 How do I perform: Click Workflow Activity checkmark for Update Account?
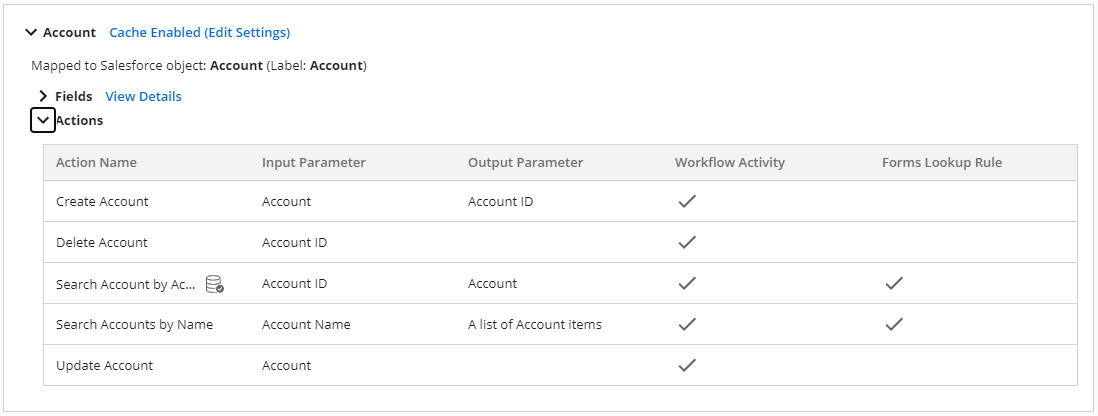(x=686, y=365)
